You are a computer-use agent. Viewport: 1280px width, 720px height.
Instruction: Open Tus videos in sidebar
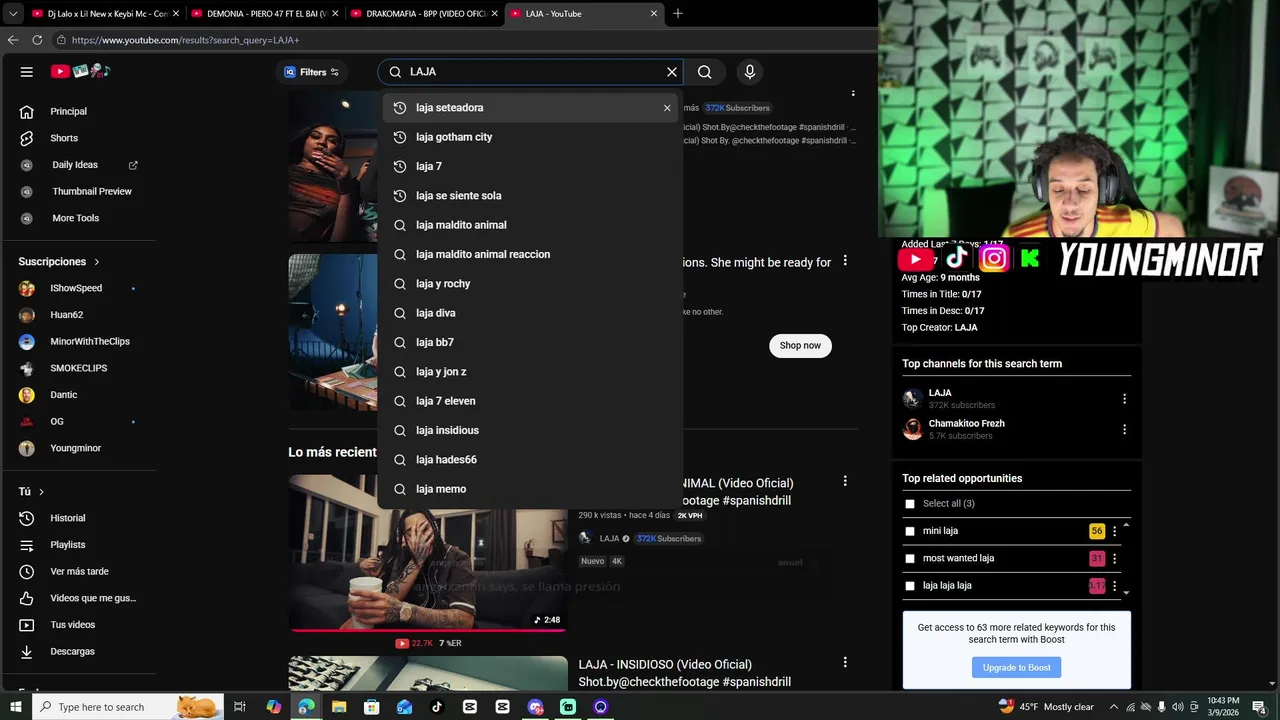(72, 625)
